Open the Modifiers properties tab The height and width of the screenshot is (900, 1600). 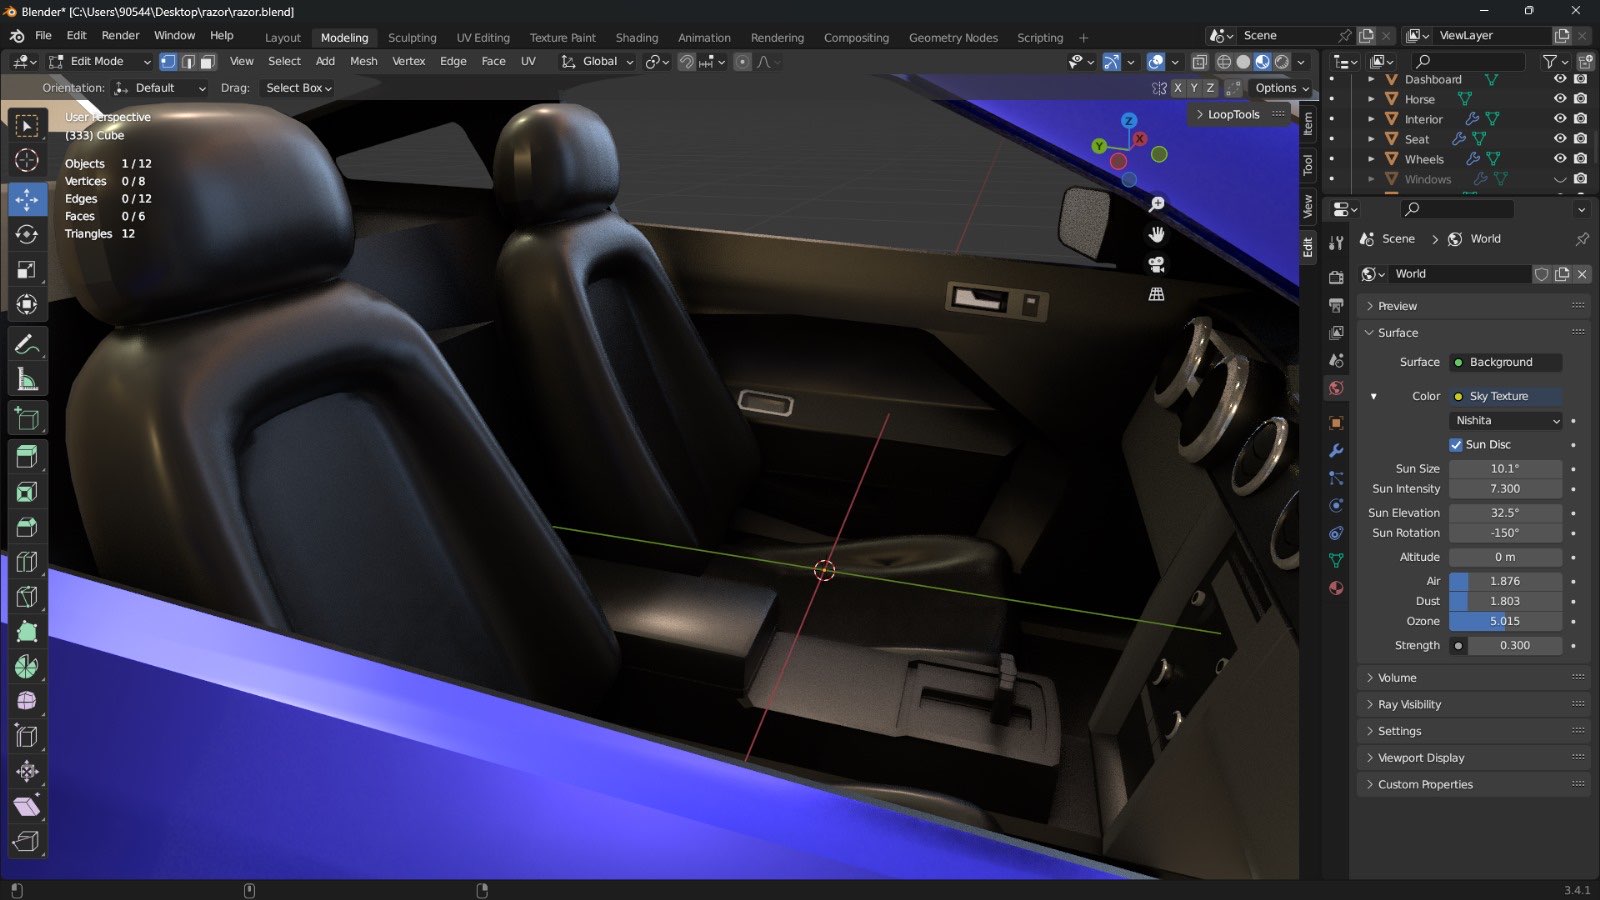(1336, 451)
